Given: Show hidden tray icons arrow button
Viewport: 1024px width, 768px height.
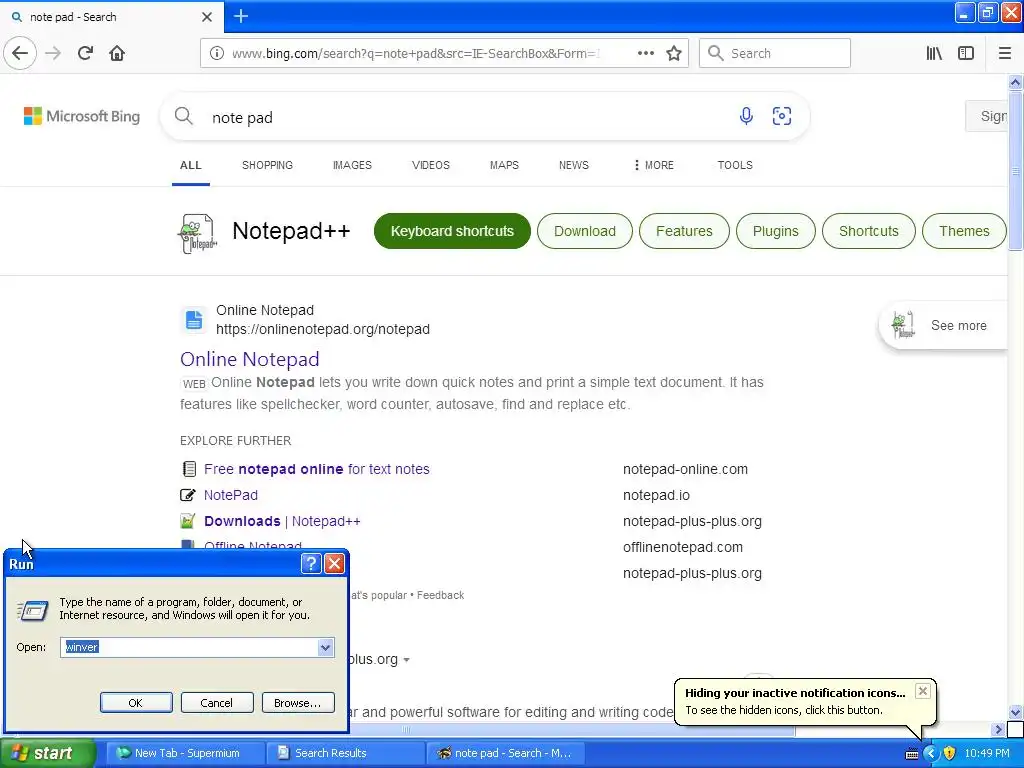Looking at the screenshot, I should pos(931,753).
